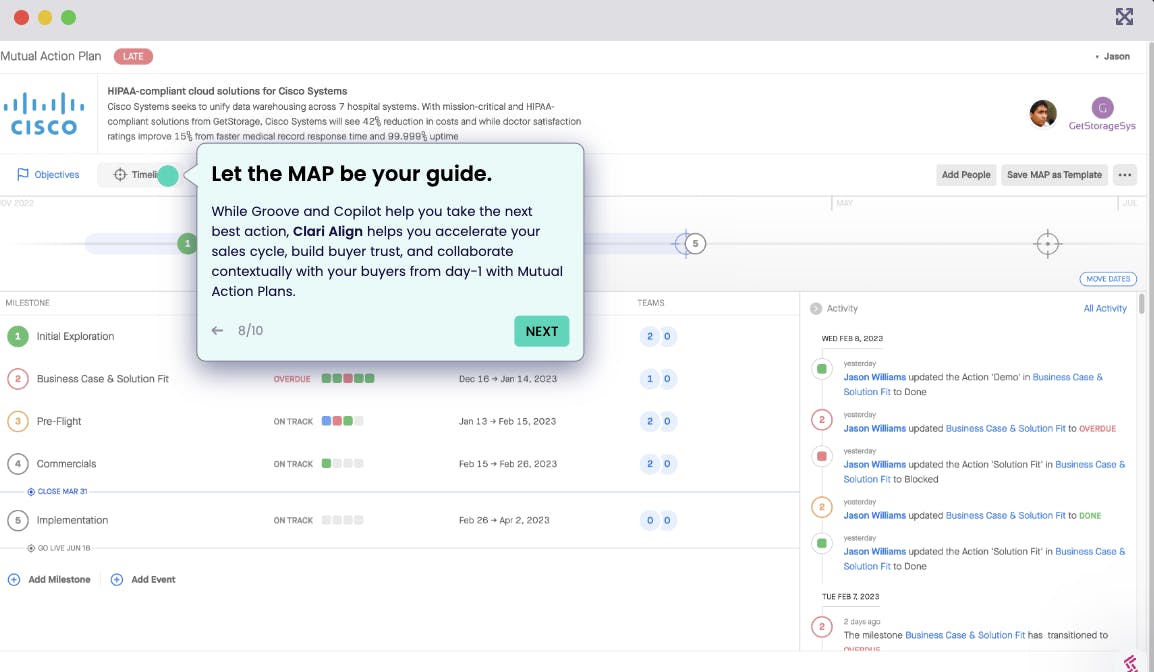Click the Cisco logo
This screenshot has width=1154, height=672.
coord(44,114)
